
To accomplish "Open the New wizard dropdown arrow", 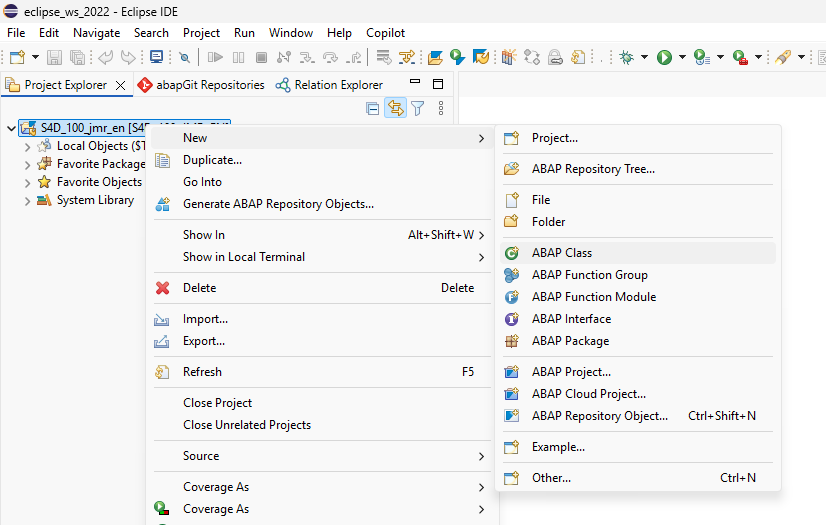I will (x=35, y=57).
